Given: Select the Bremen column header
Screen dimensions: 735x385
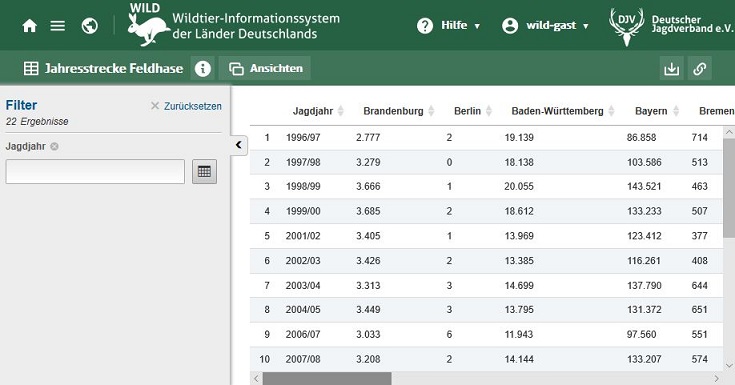Looking at the screenshot, I should click(x=716, y=111).
